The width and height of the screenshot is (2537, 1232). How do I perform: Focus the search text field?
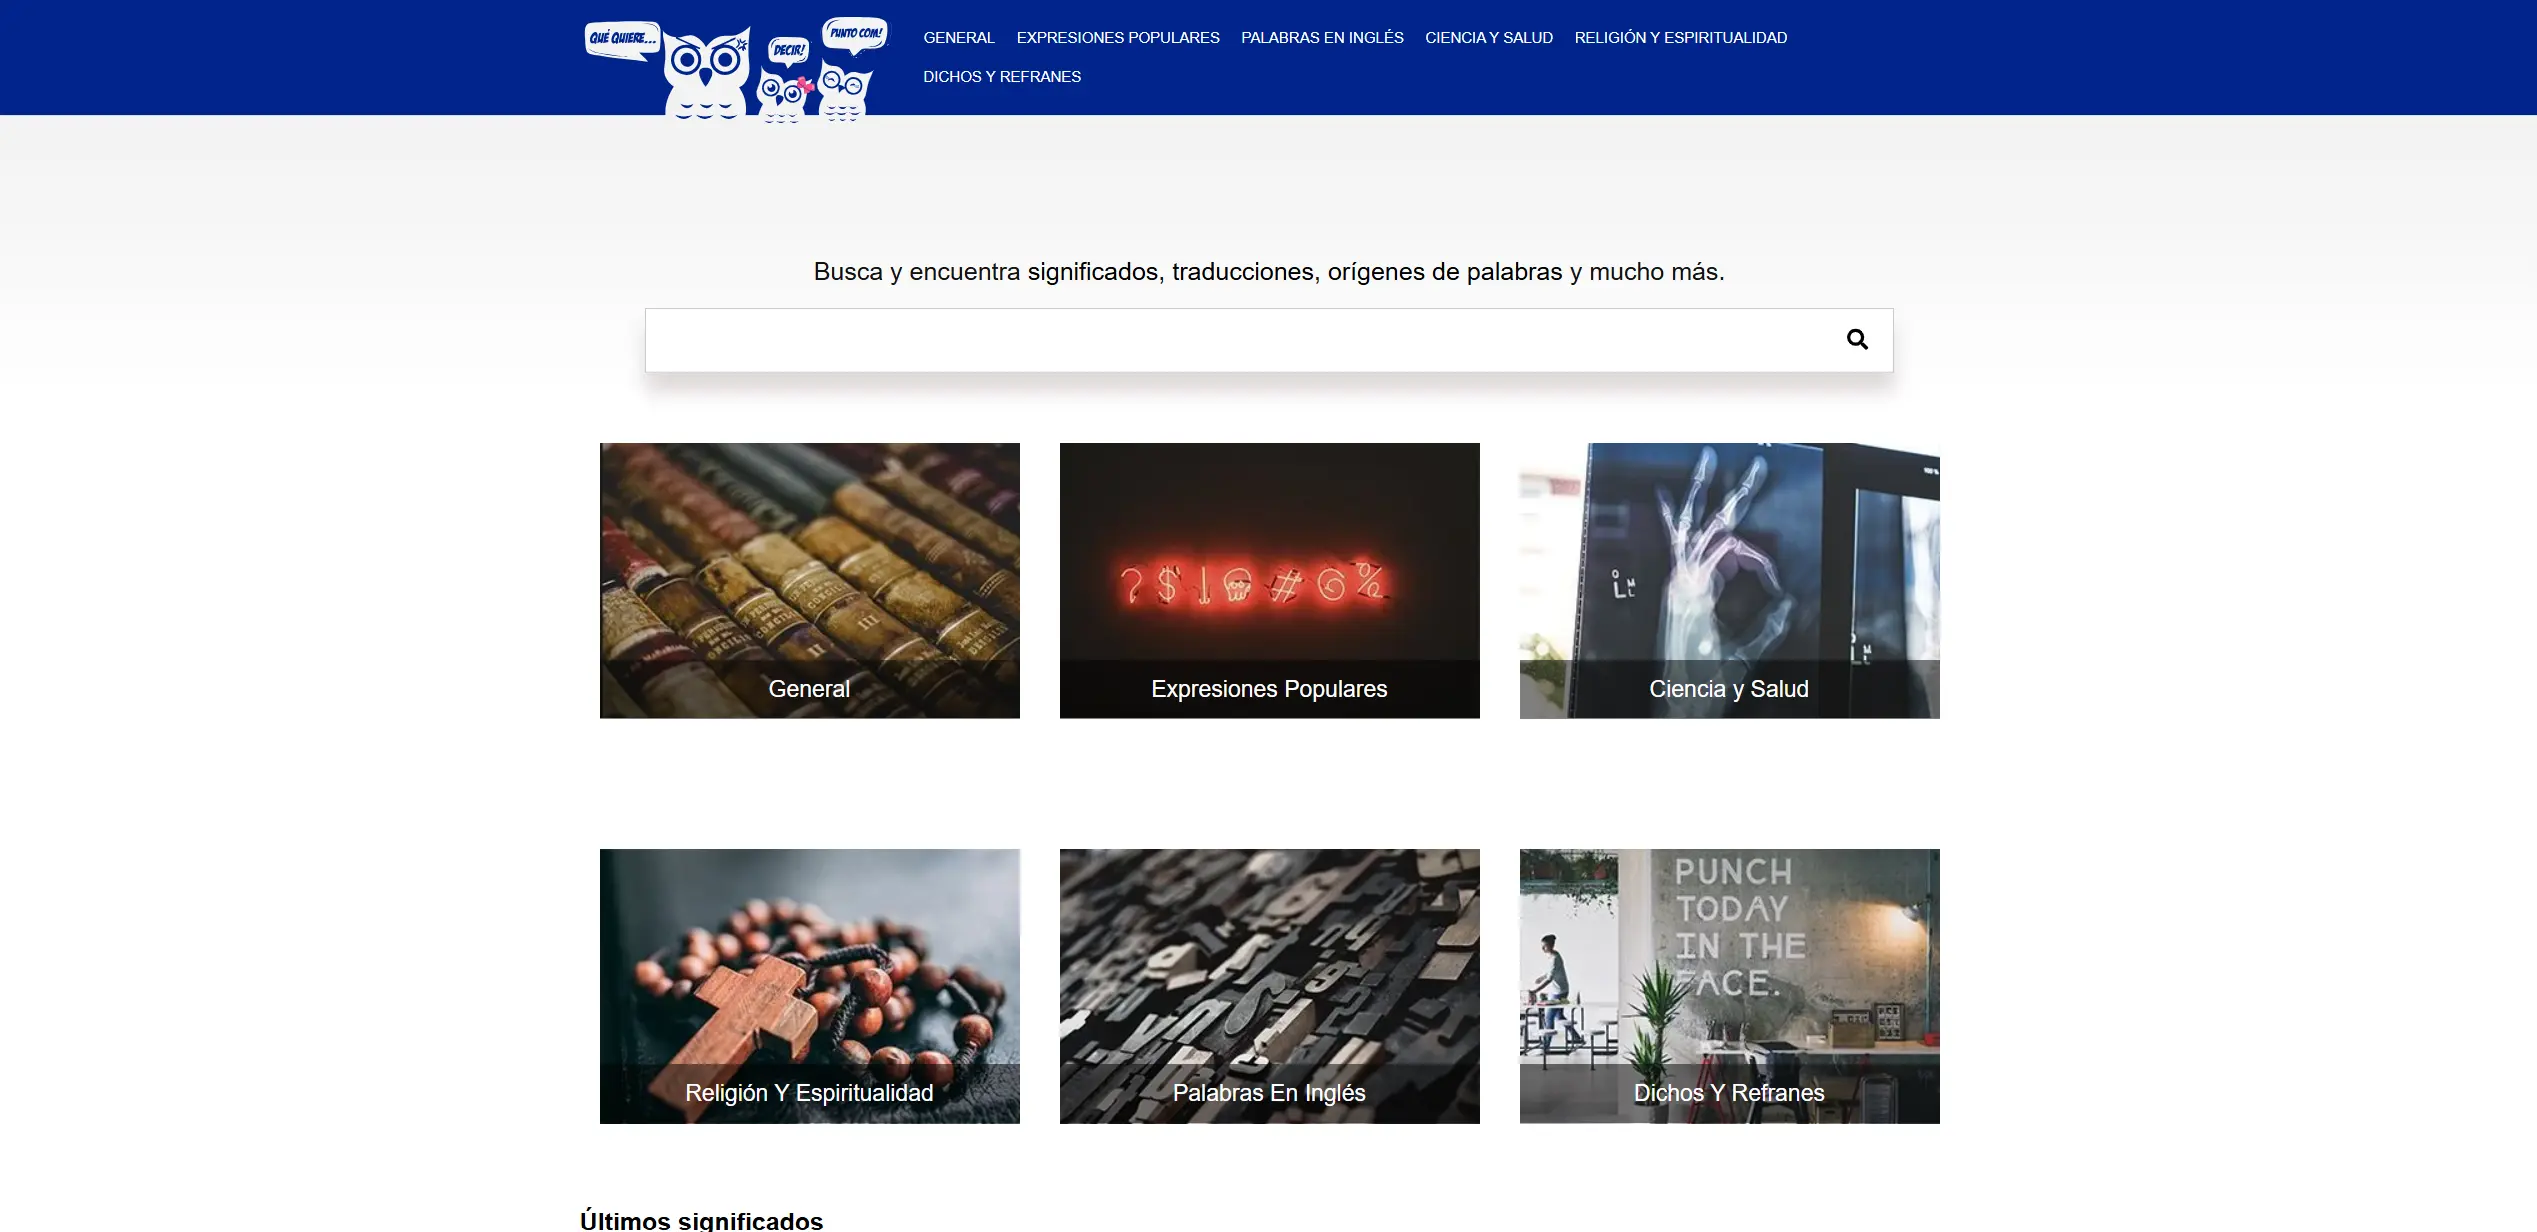click(x=1240, y=340)
